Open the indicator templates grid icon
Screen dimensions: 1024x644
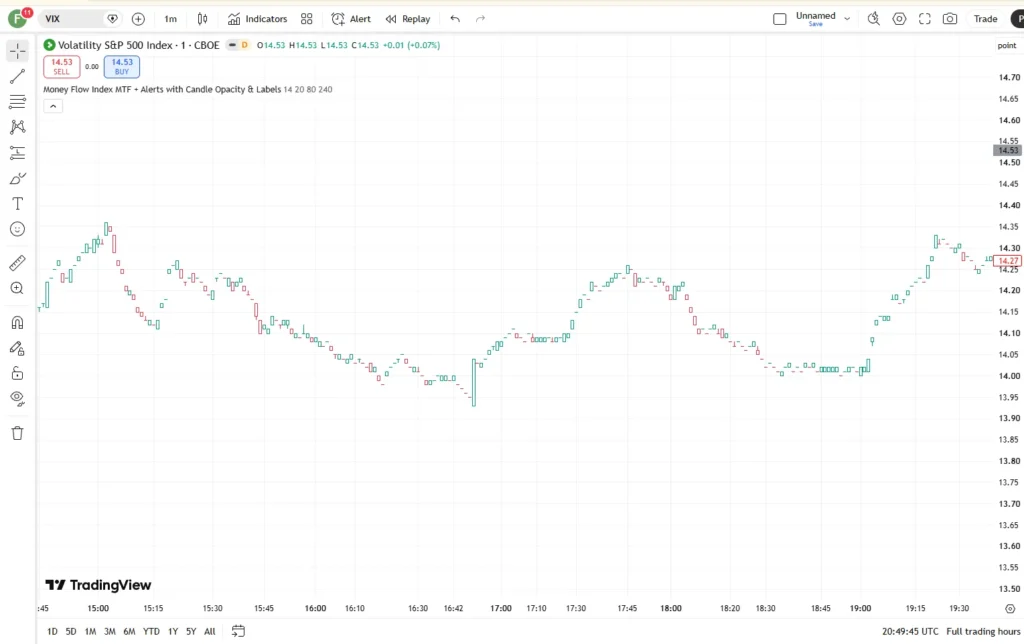306,19
